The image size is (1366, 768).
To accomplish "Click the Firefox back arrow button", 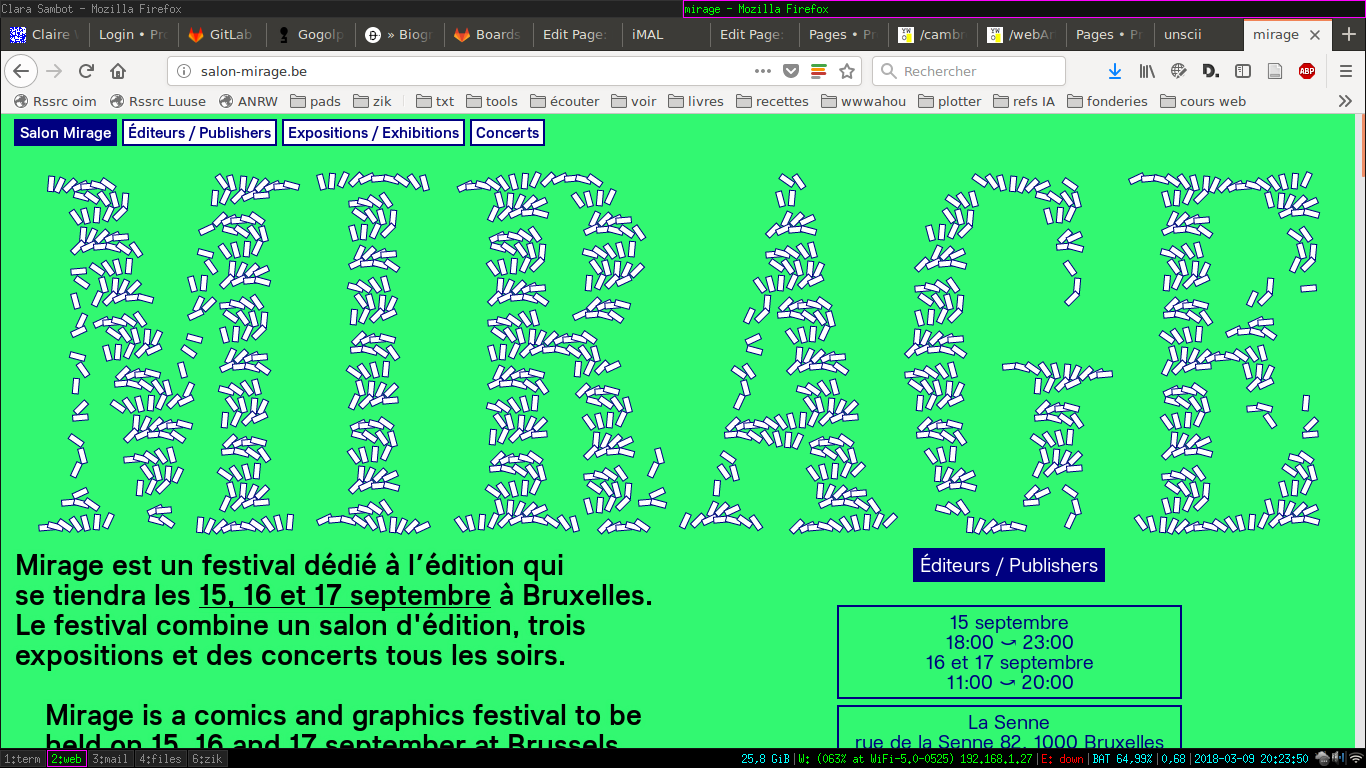I will coord(21,71).
